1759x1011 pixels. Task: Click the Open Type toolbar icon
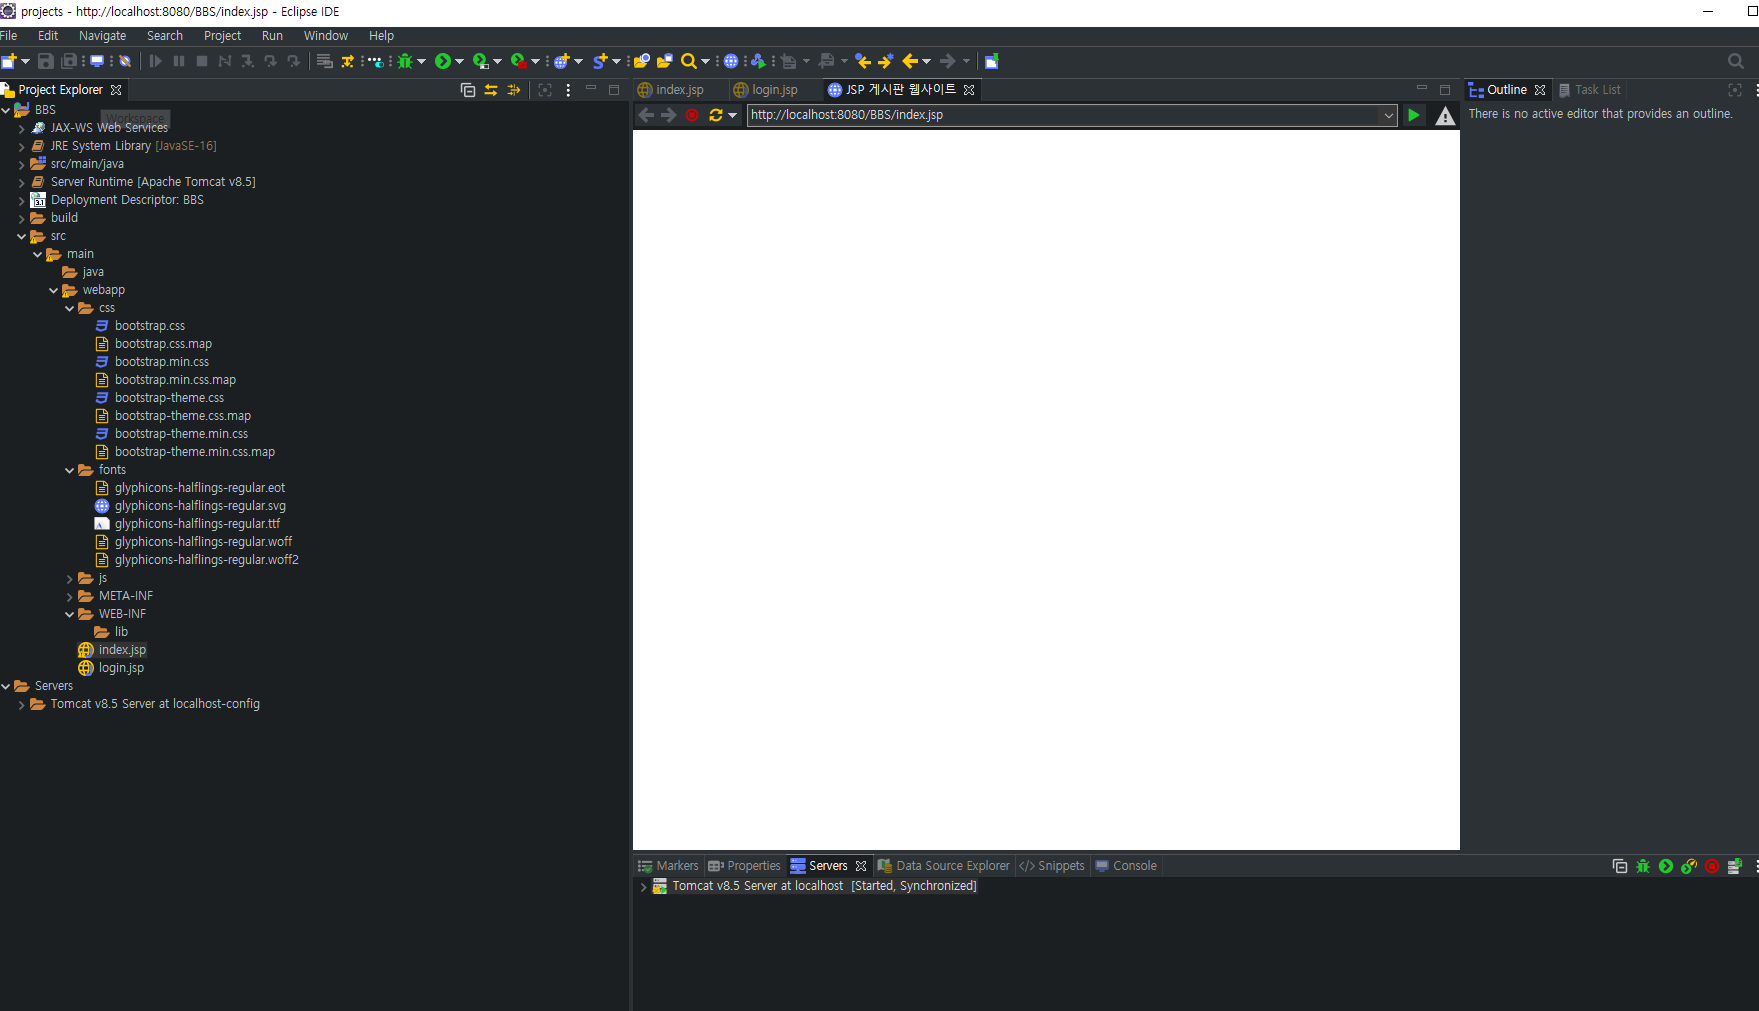click(x=642, y=61)
